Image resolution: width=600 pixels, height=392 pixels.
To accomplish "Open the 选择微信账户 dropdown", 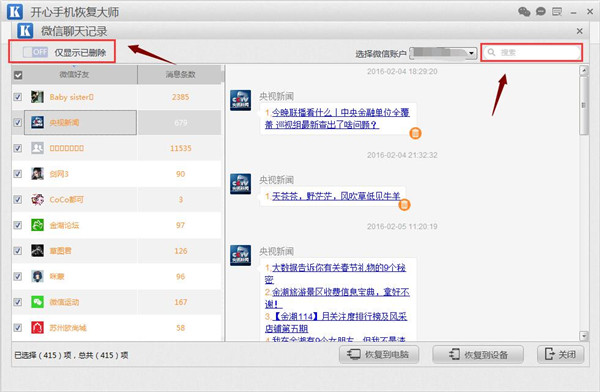I will pyautogui.click(x=443, y=53).
